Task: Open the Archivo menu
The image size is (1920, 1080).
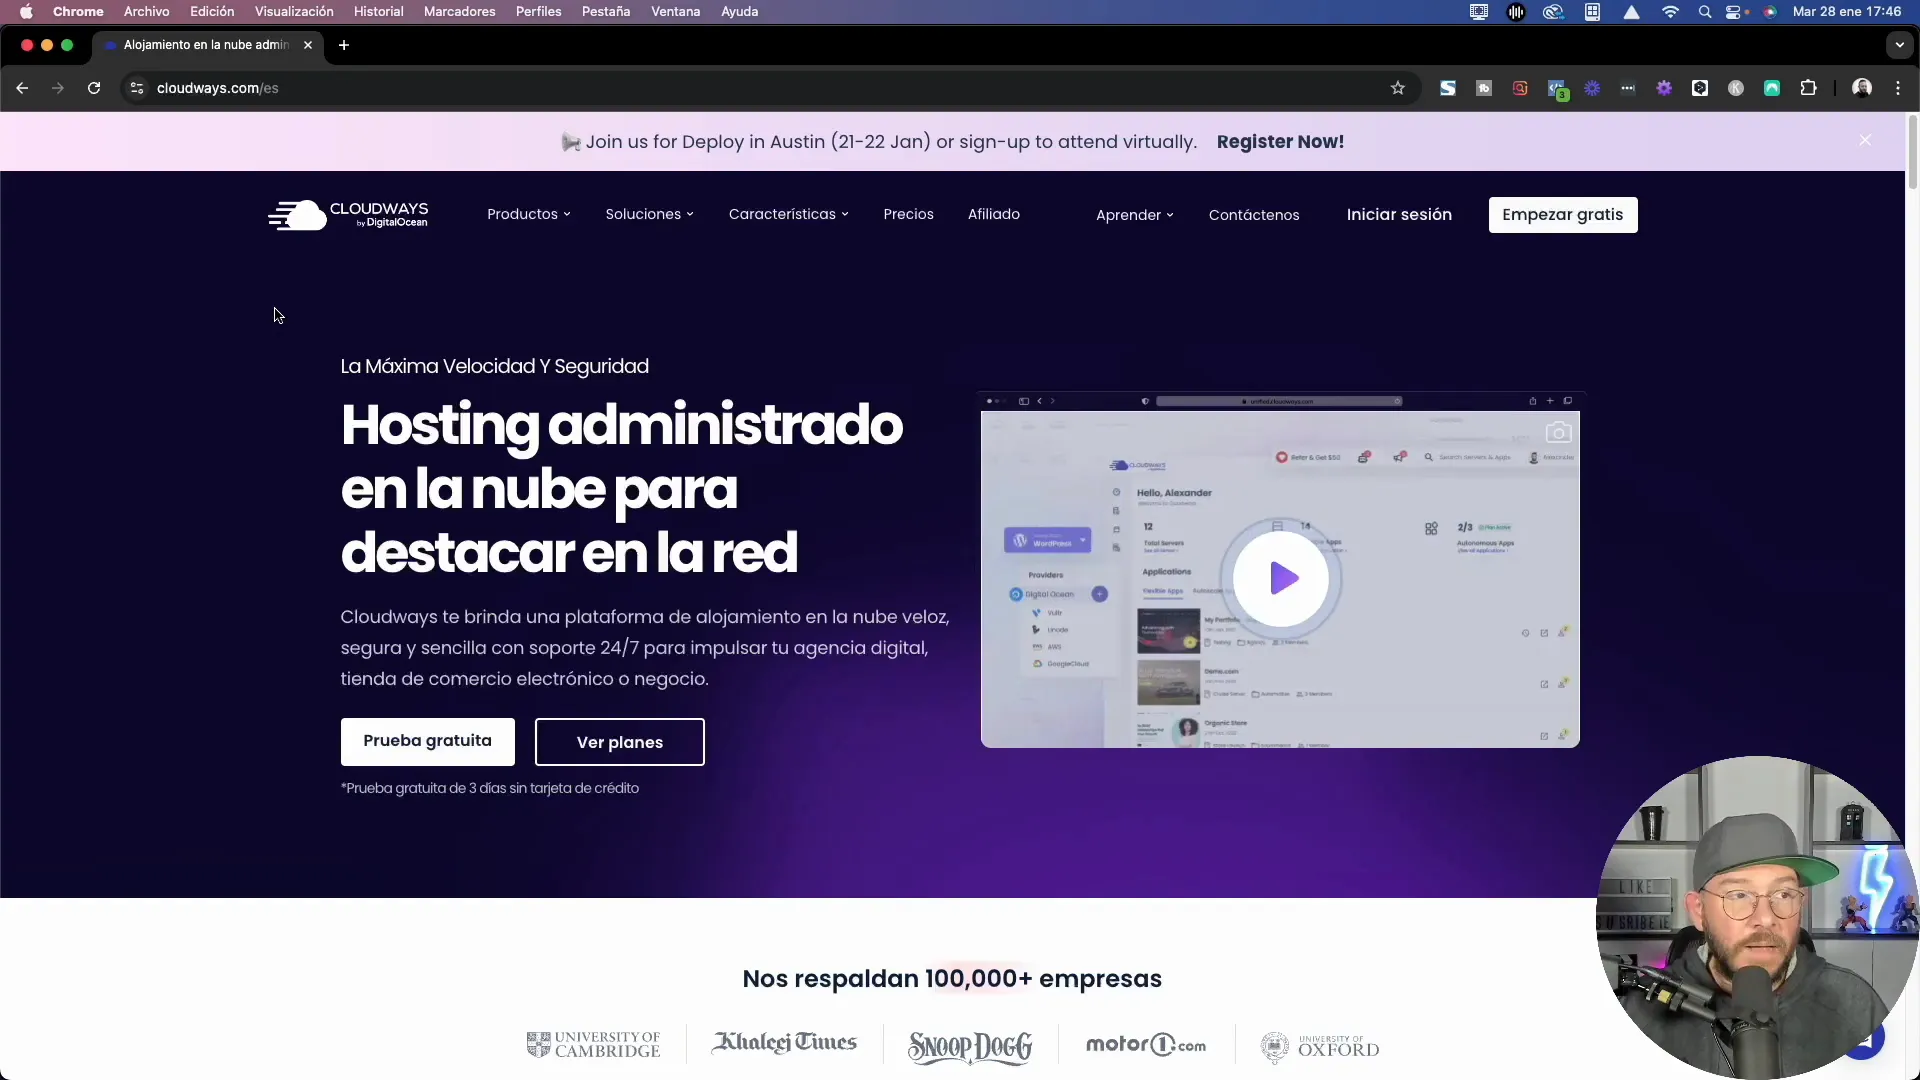Action: (x=147, y=12)
